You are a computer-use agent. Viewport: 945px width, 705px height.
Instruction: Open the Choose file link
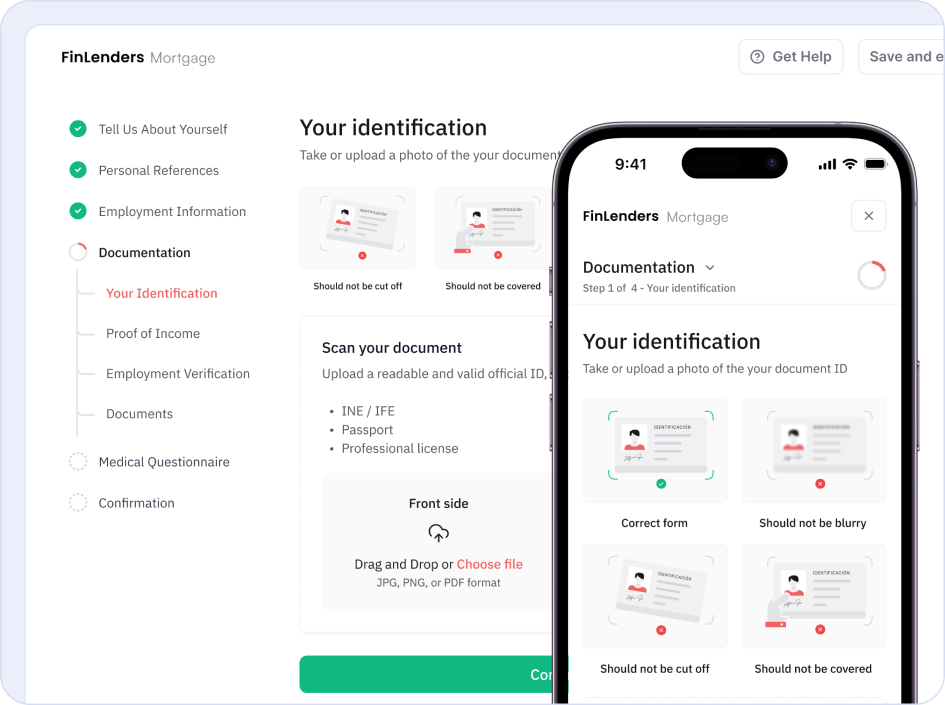click(489, 564)
